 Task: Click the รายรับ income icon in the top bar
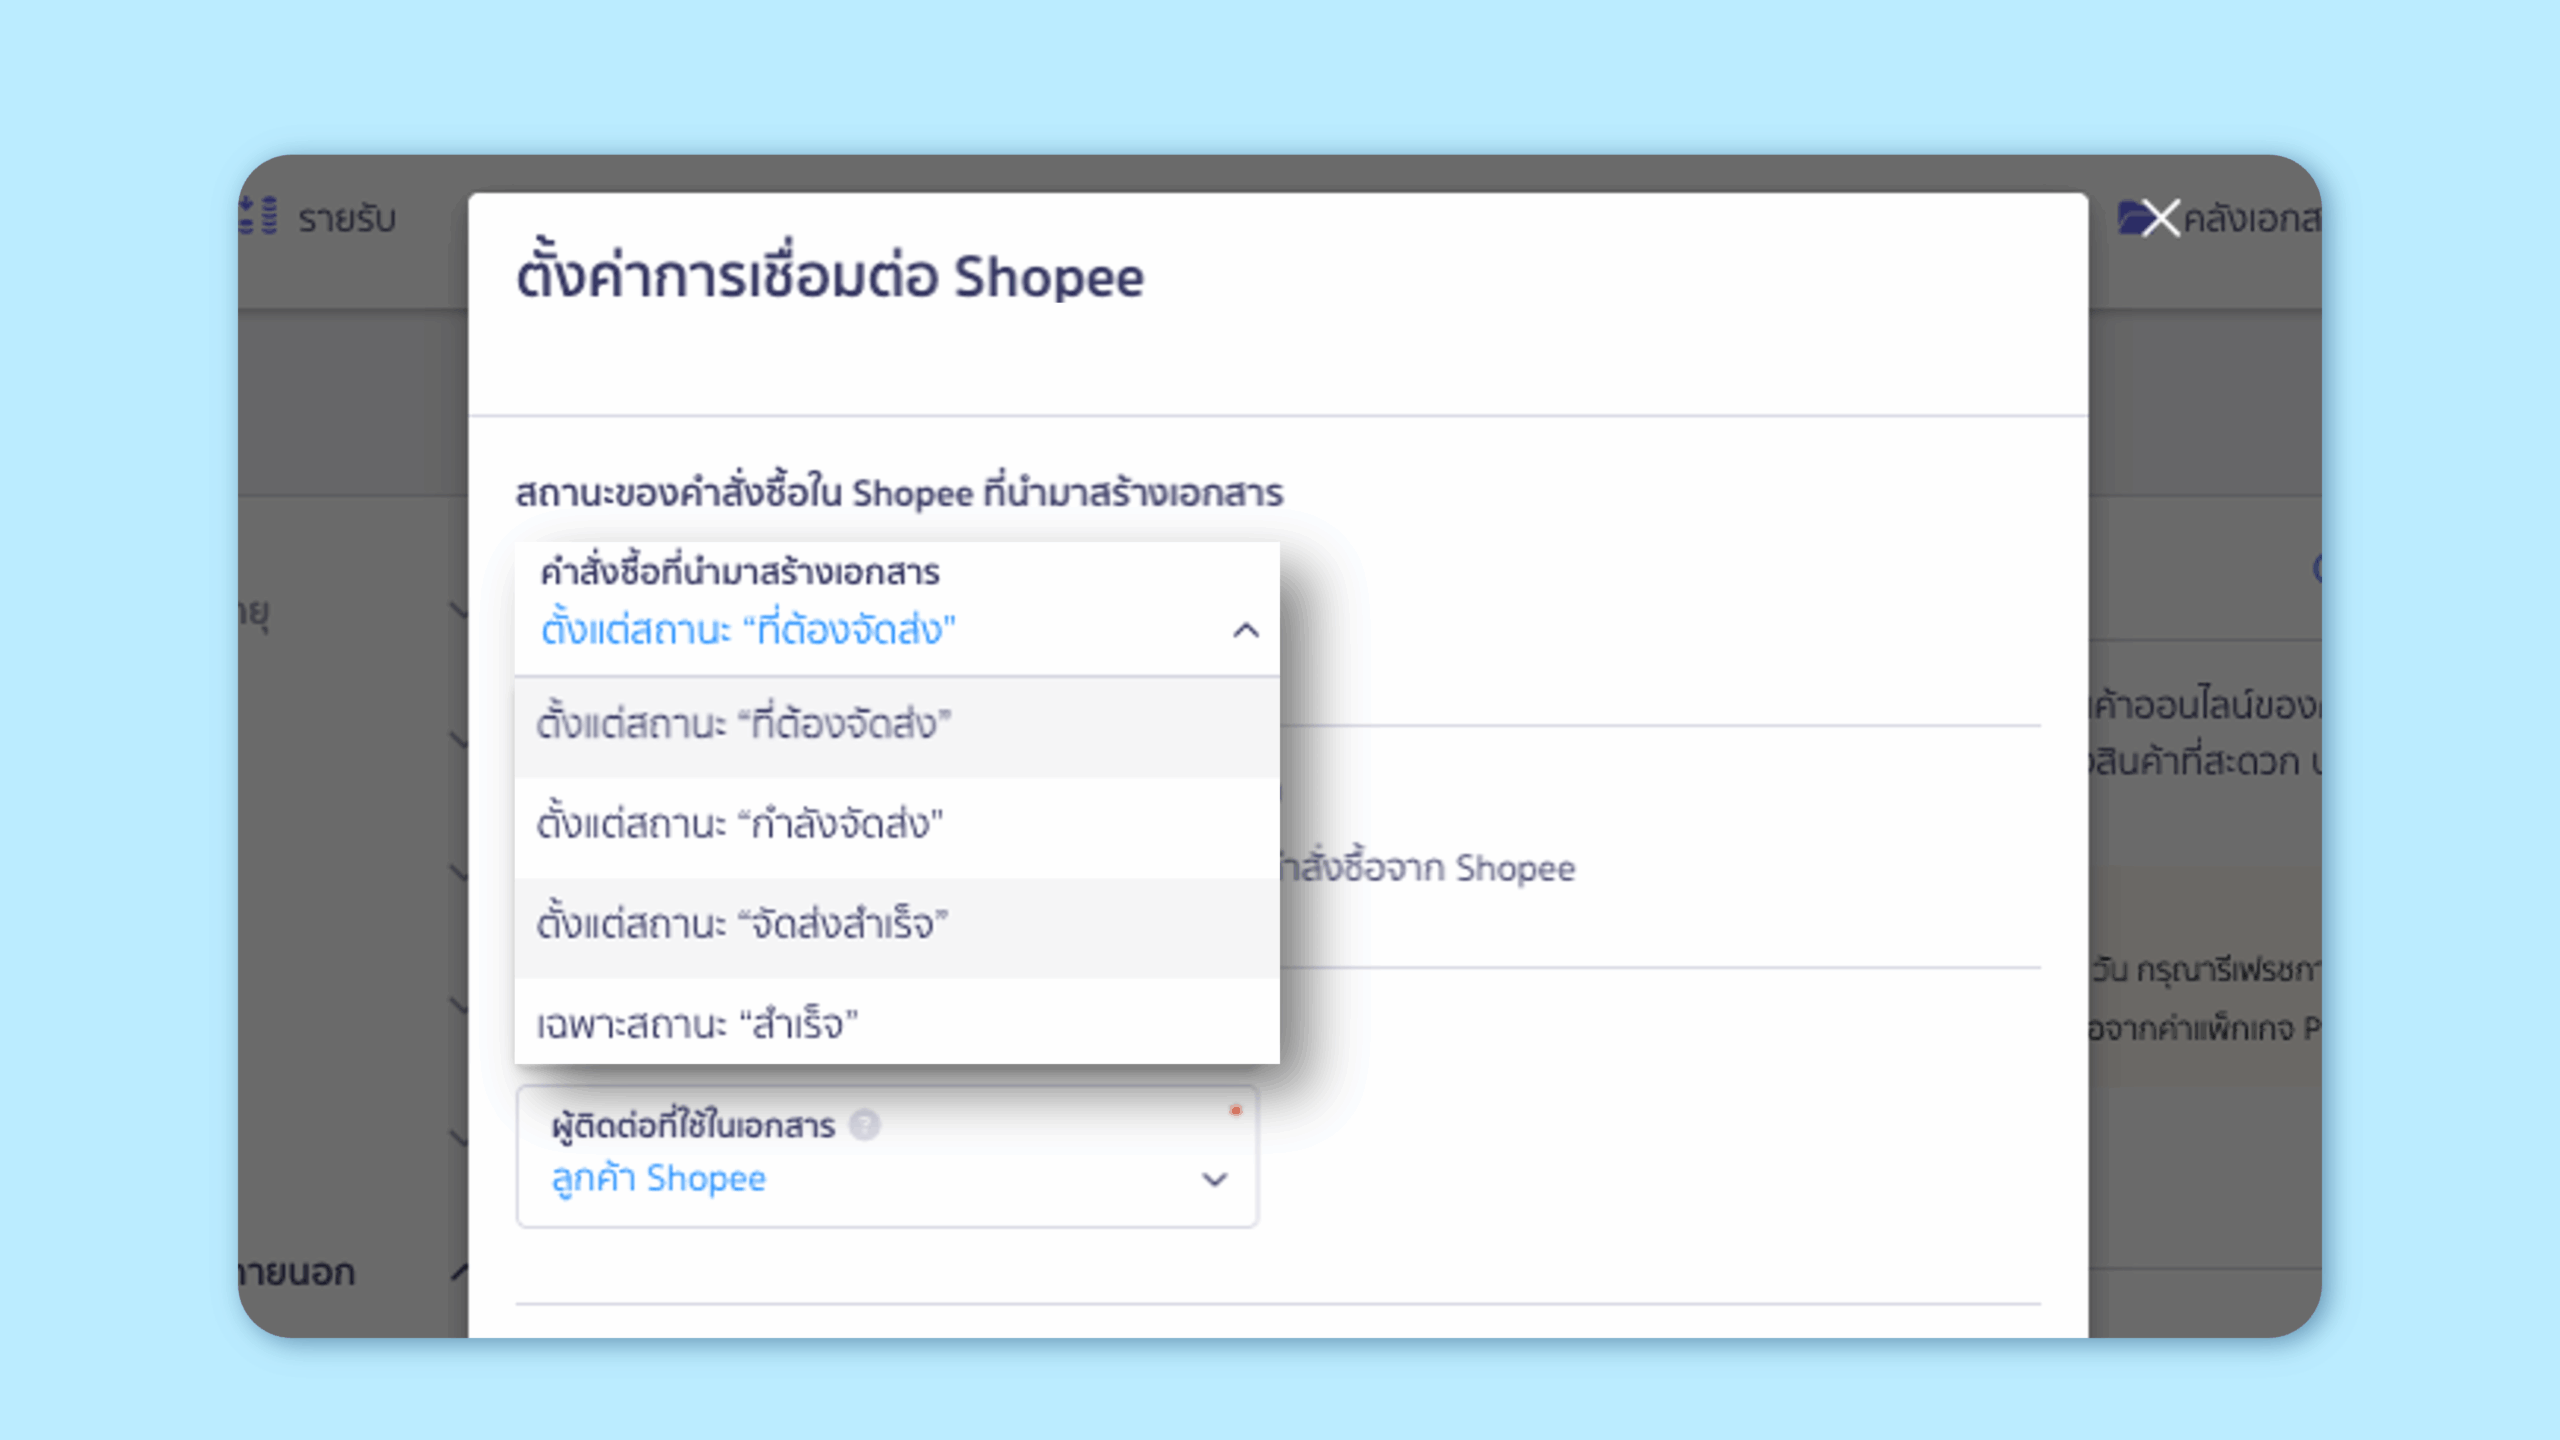[258, 218]
